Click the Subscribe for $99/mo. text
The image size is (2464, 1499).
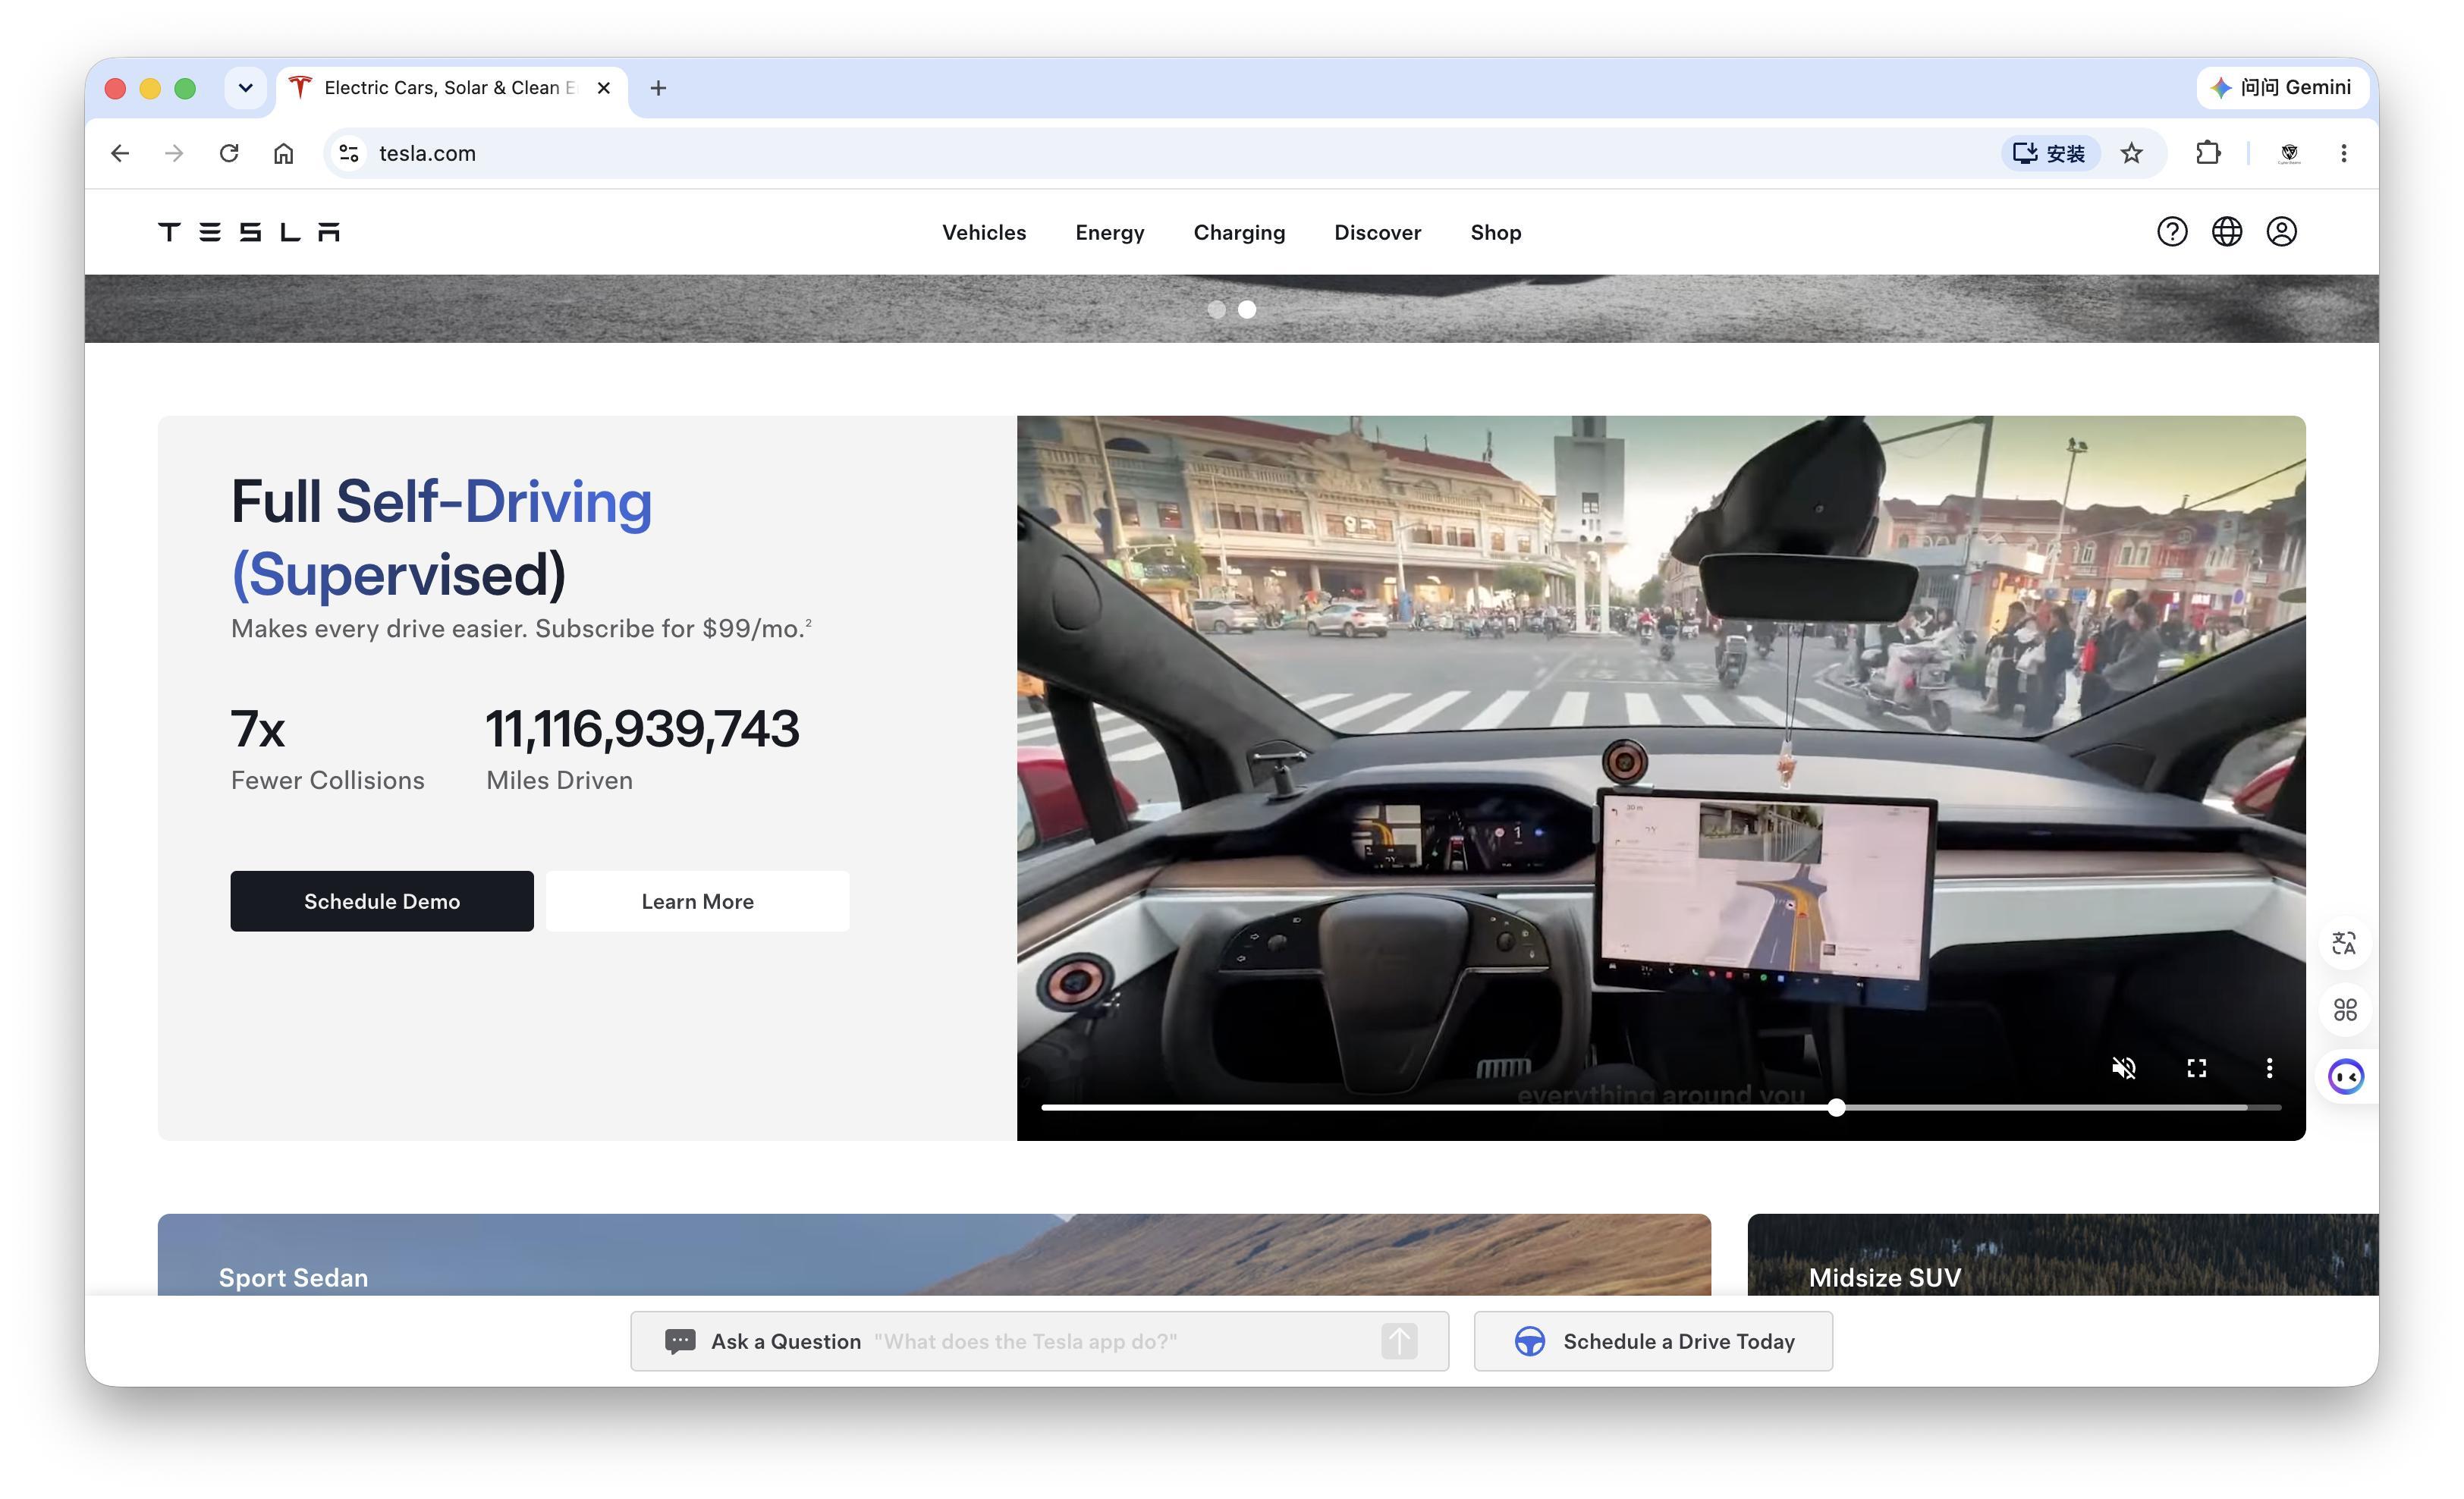[674, 629]
